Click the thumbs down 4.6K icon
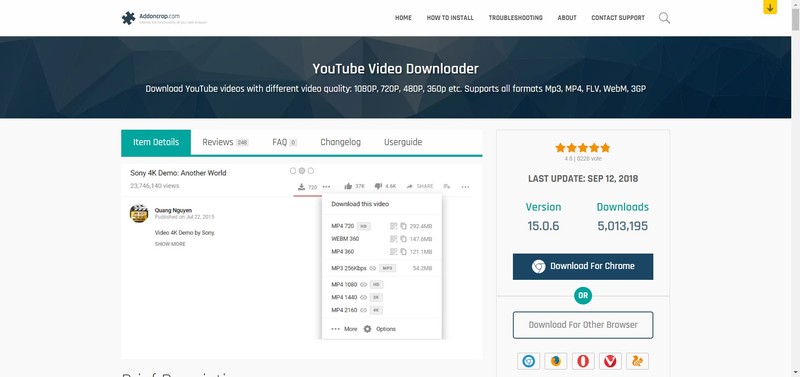Image resolution: width=800 pixels, height=377 pixels. 378,186
